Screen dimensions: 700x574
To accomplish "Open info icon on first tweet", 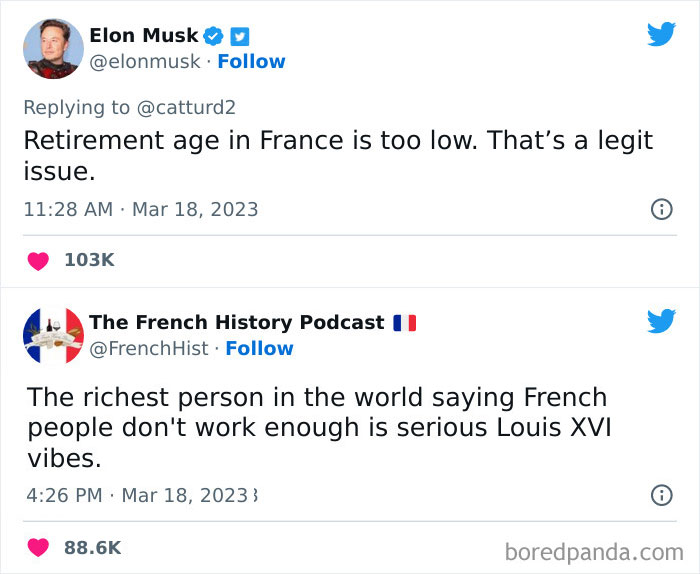I will pos(661,209).
